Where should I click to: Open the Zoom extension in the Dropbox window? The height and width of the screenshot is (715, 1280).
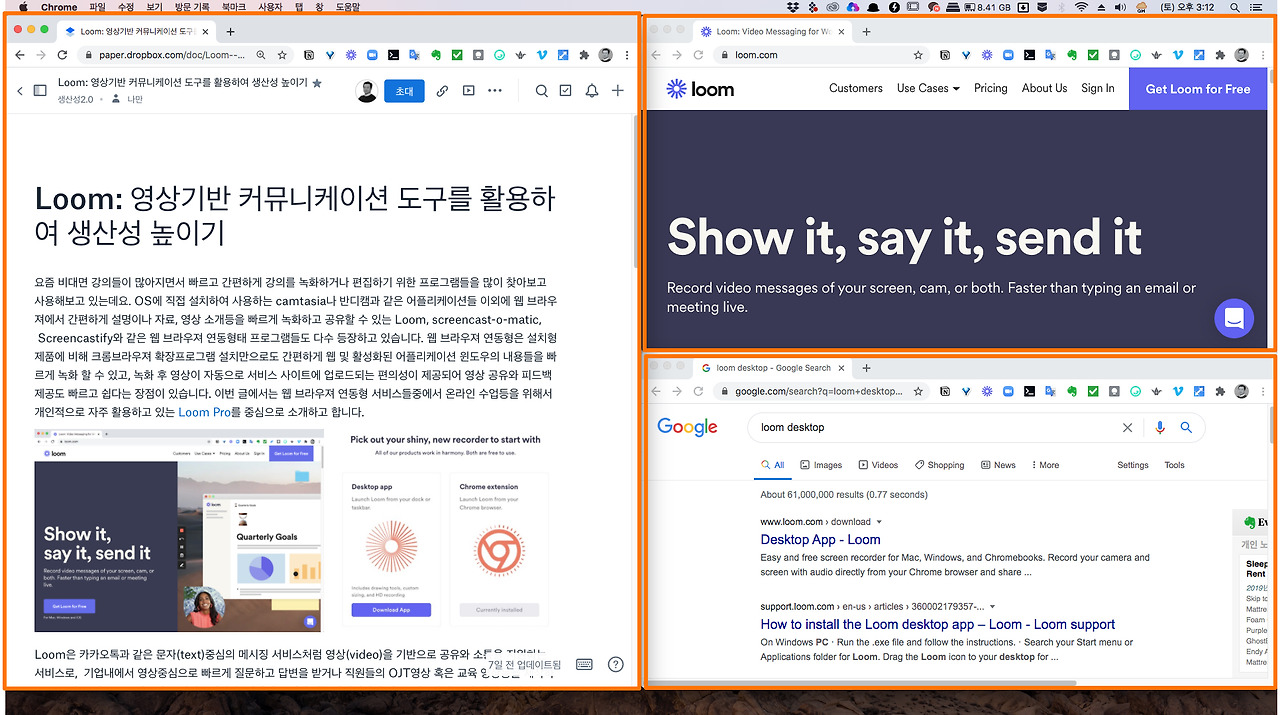click(373, 55)
